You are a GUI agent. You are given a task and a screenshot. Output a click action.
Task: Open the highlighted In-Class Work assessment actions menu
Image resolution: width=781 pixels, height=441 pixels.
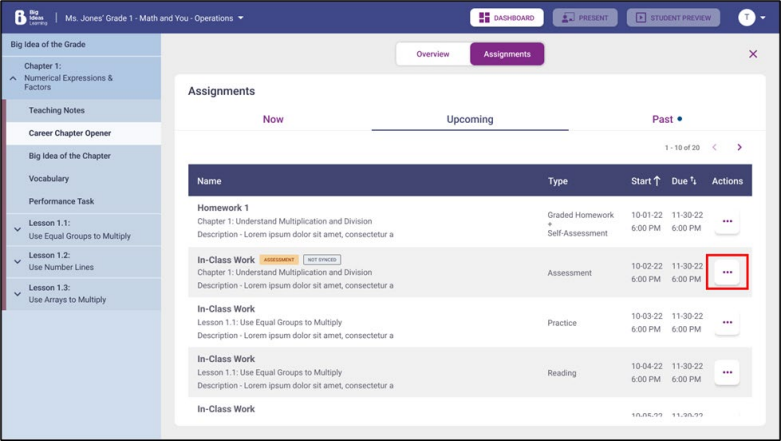(727, 272)
